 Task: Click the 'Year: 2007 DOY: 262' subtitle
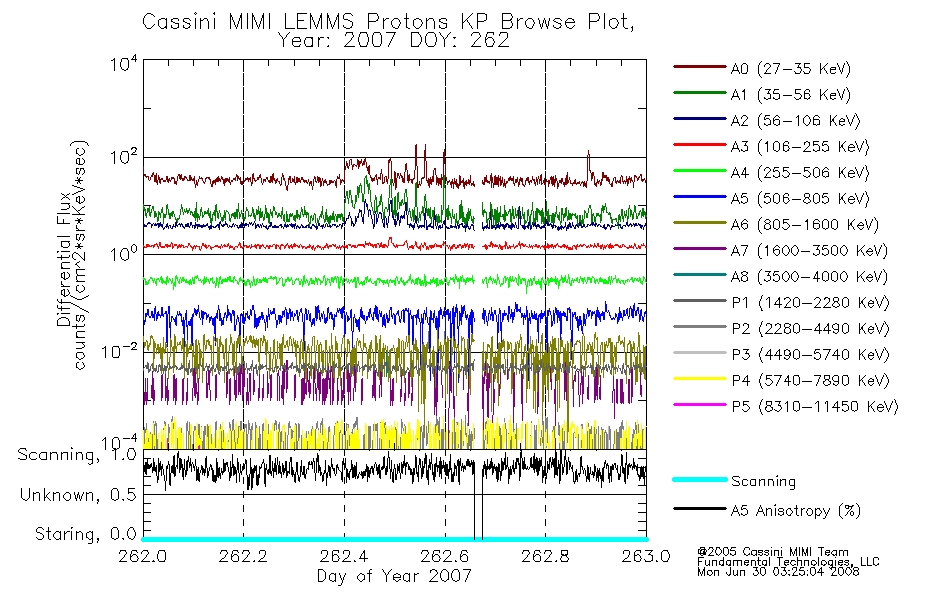(x=394, y=41)
